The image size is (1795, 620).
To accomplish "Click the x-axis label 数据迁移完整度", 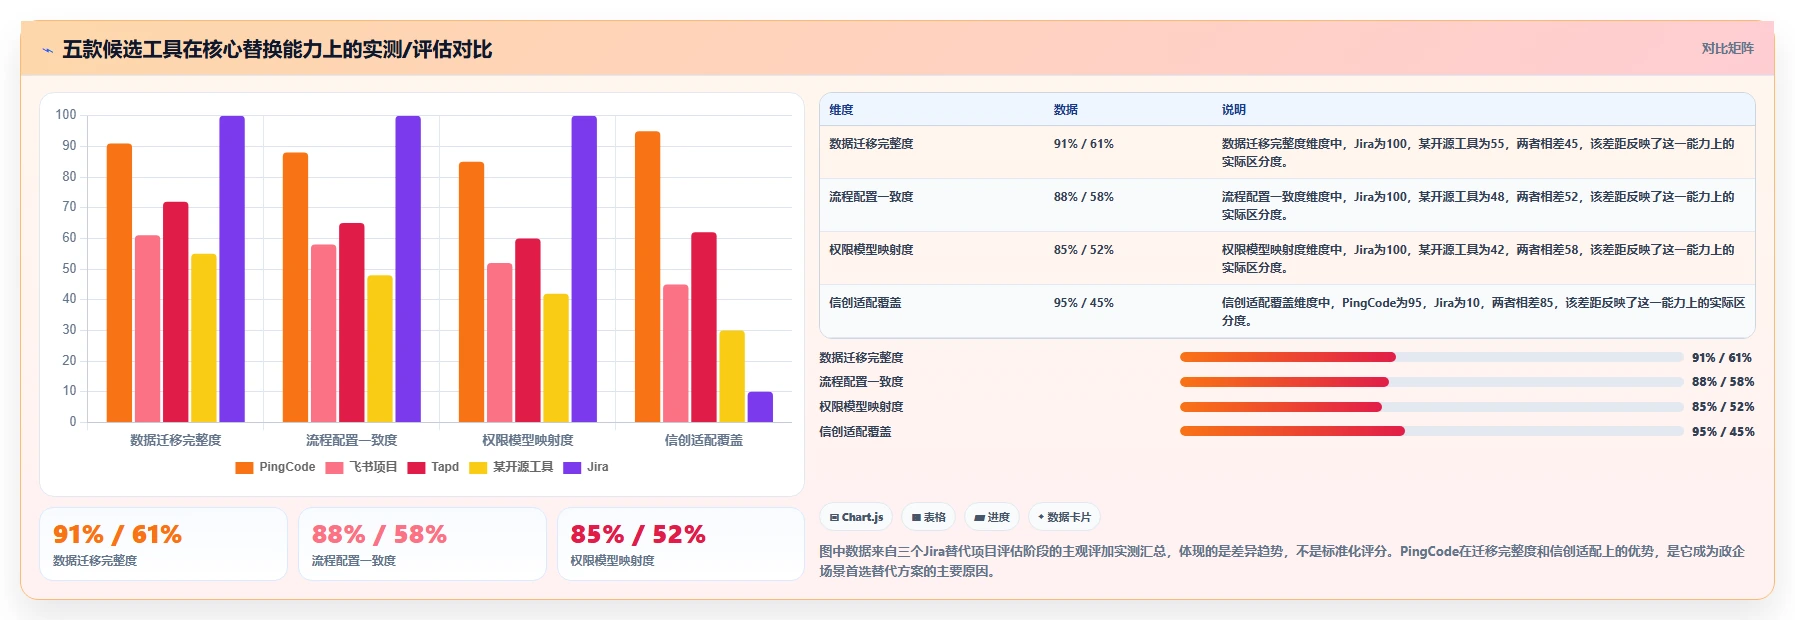I will pos(176,440).
